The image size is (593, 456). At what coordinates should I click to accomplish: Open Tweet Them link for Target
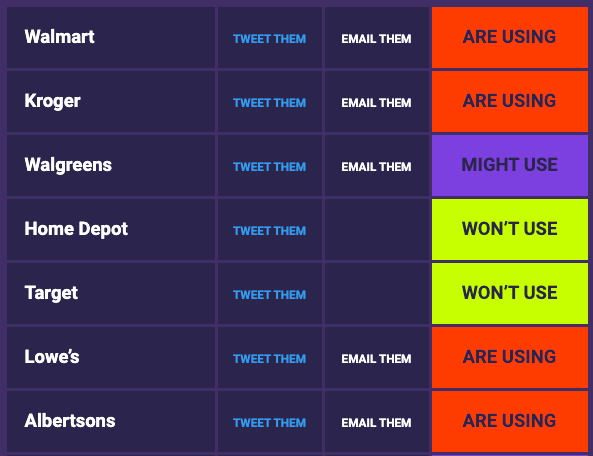[269, 294]
